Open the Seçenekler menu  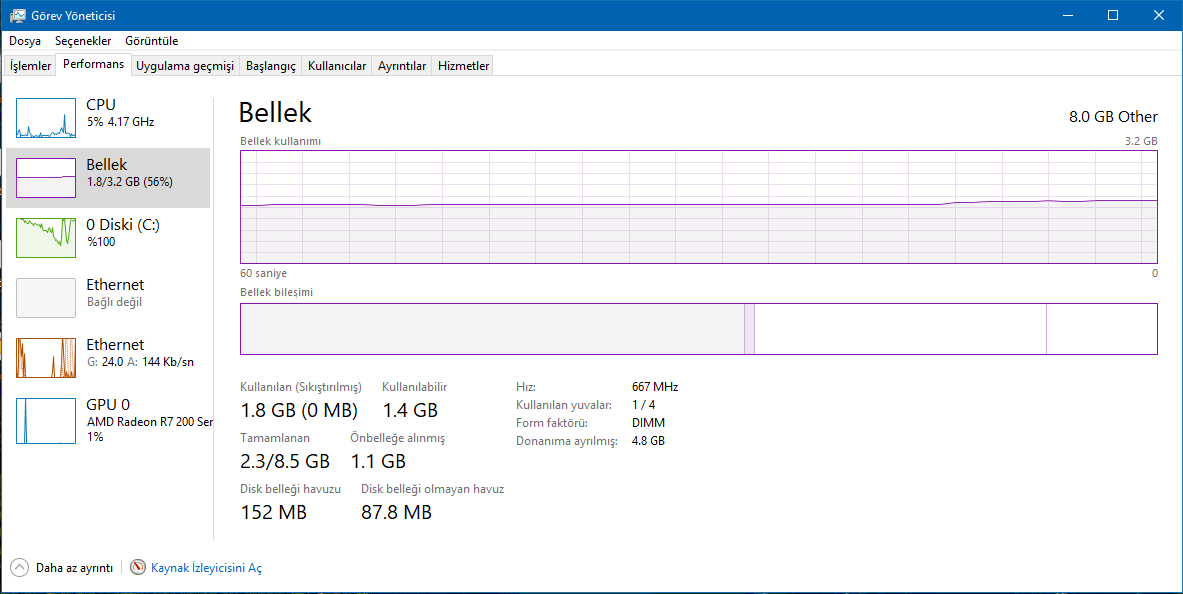click(83, 41)
